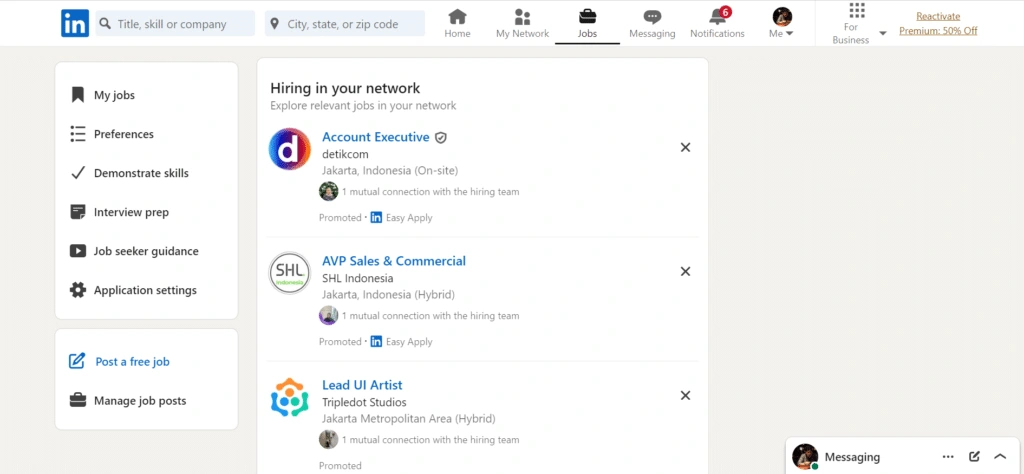Click the LinkedIn logo icon
The height and width of the screenshot is (474, 1024).
(x=74, y=23)
